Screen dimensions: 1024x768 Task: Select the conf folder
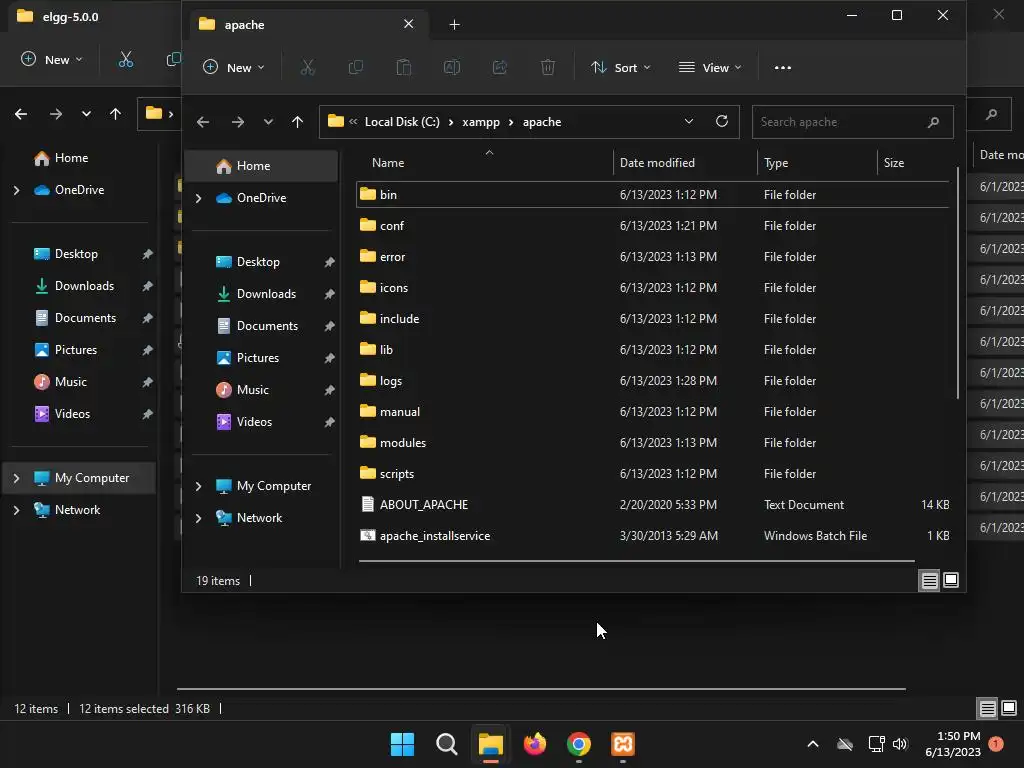(652, 225)
